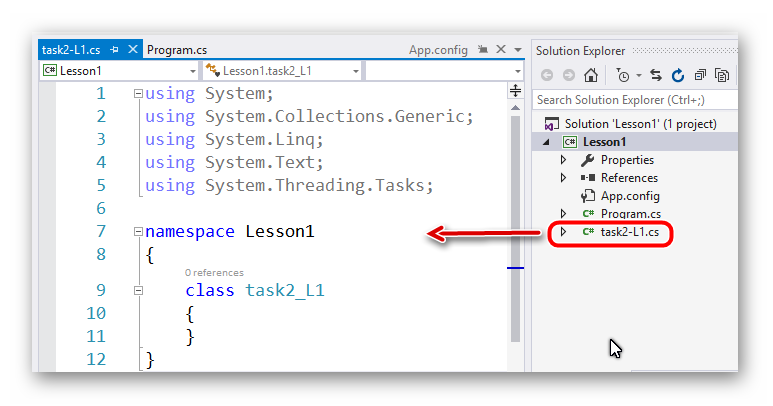Click the Sync with Active Document icon
Screen dimensions: 773x406
click(x=656, y=75)
